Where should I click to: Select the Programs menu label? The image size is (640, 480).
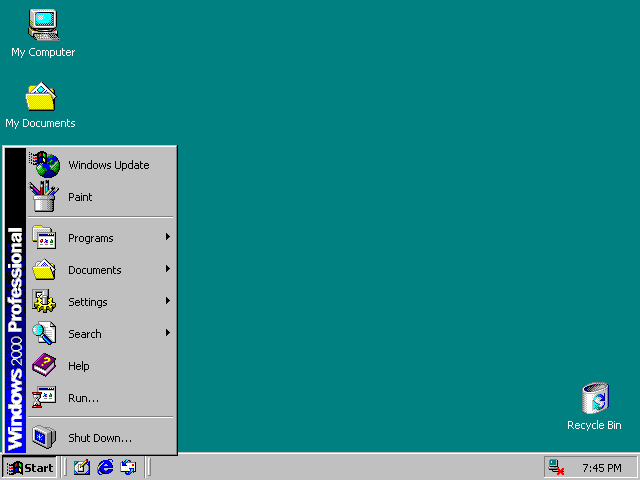[91, 238]
